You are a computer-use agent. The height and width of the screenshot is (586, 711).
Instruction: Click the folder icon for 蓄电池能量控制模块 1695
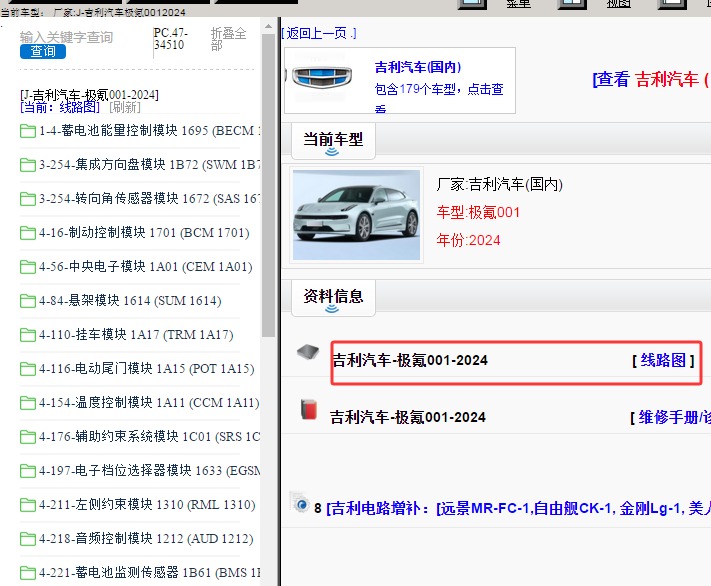28,131
